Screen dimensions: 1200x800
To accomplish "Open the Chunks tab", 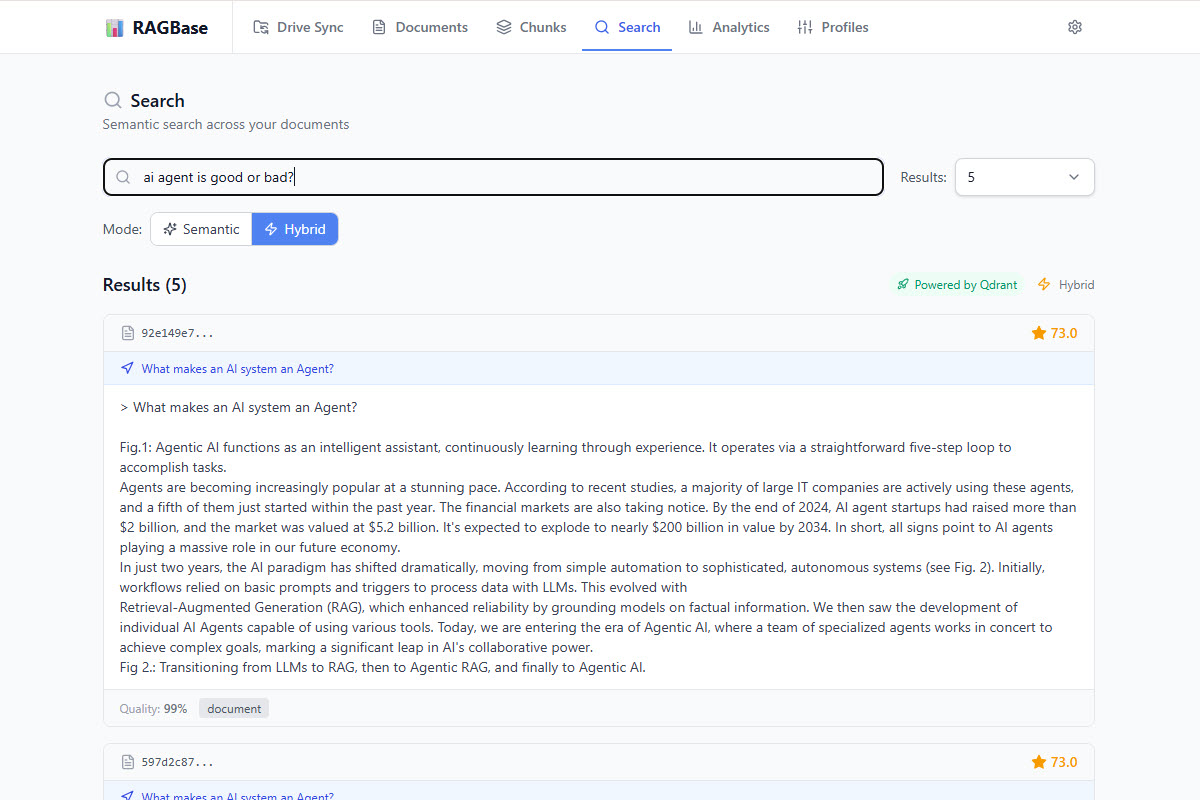I will pos(532,27).
